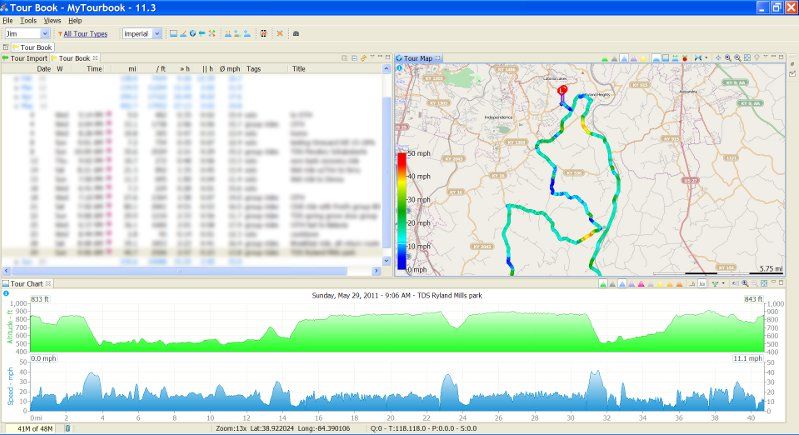Click the globe map icon in main toolbar
This screenshot has height=435, width=799.
tap(193, 34)
